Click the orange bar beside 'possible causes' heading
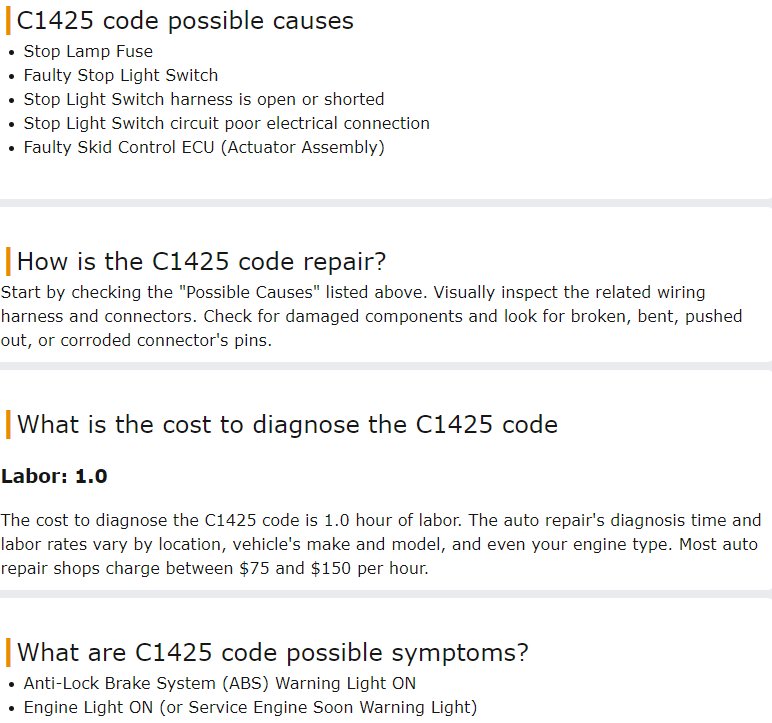The width and height of the screenshot is (772, 723). point(8,22)
